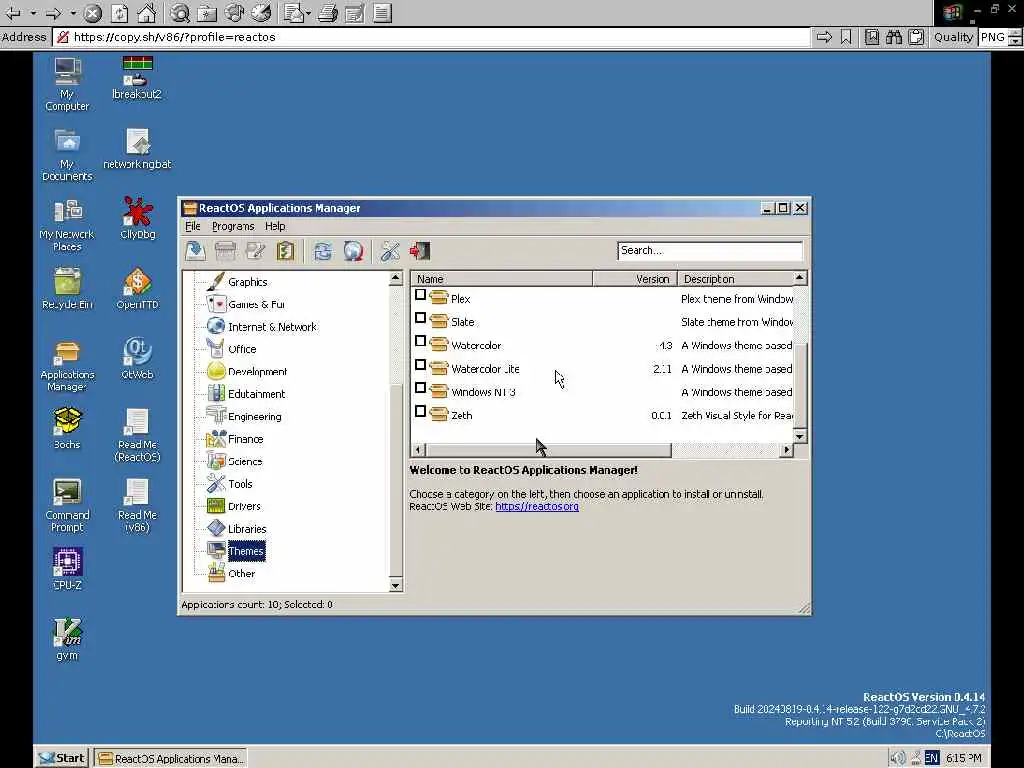This screenshot has width=1024, height=768.
Task: Select the Graphics category
Action: point(248,282)
